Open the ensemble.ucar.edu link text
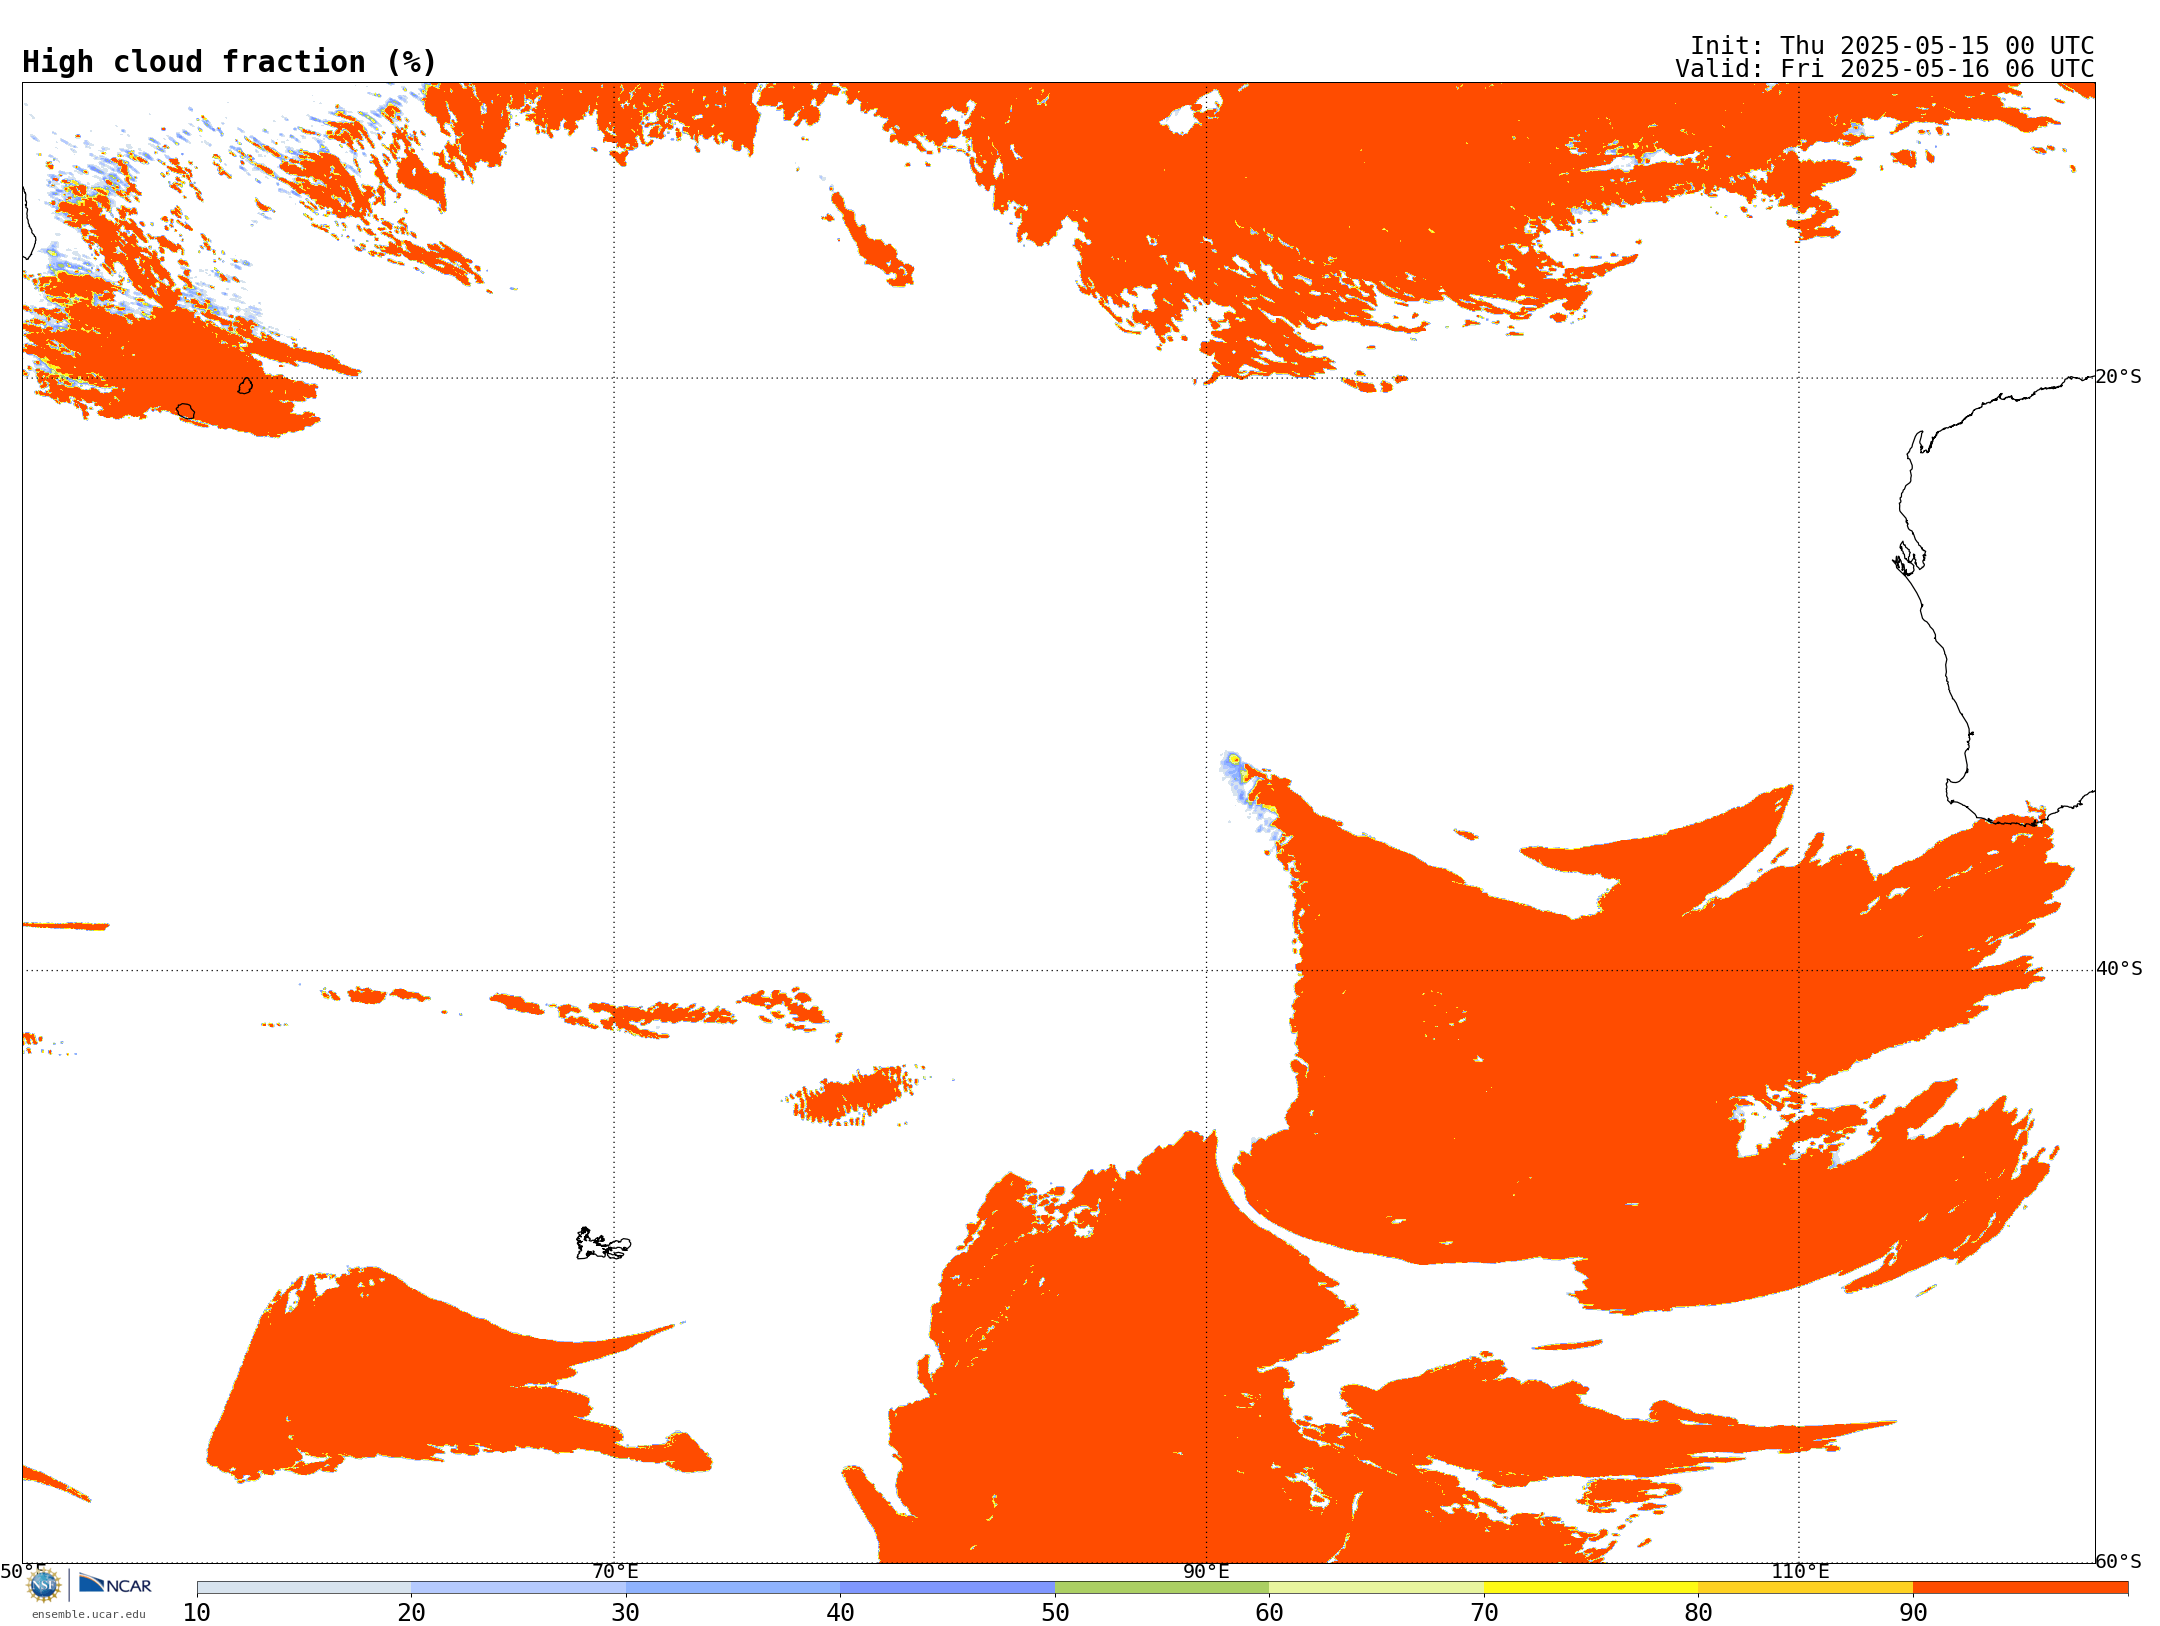This screenshot has width=2160, height=1626. click(x=88, y=1614)
